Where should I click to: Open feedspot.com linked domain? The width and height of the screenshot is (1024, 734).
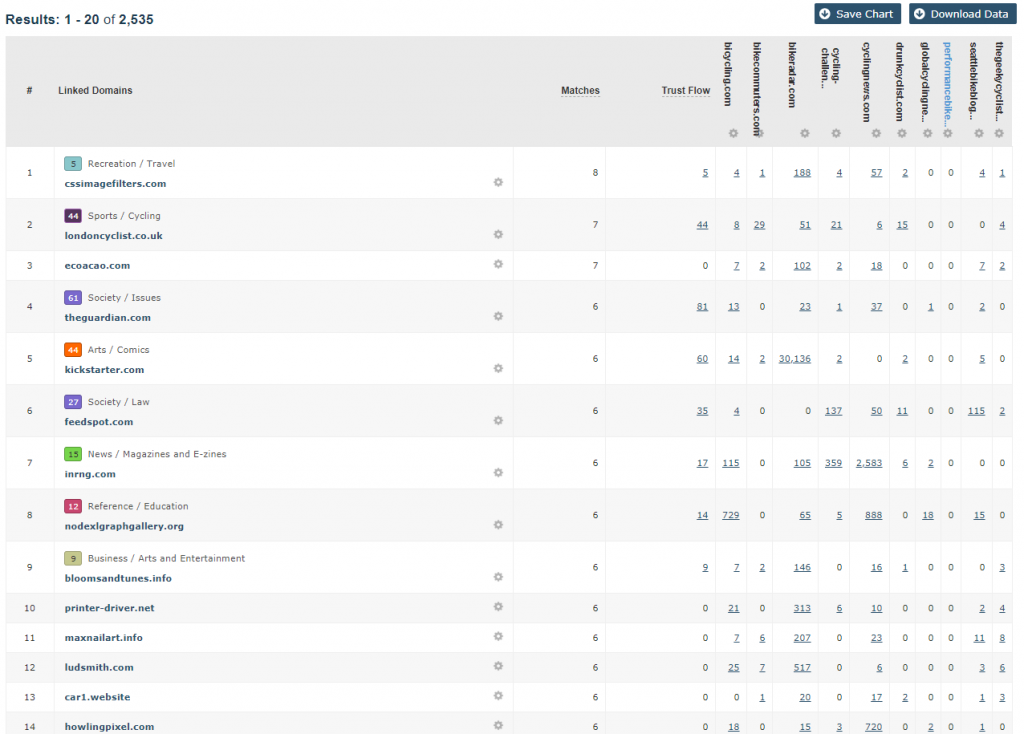(99, 422)
